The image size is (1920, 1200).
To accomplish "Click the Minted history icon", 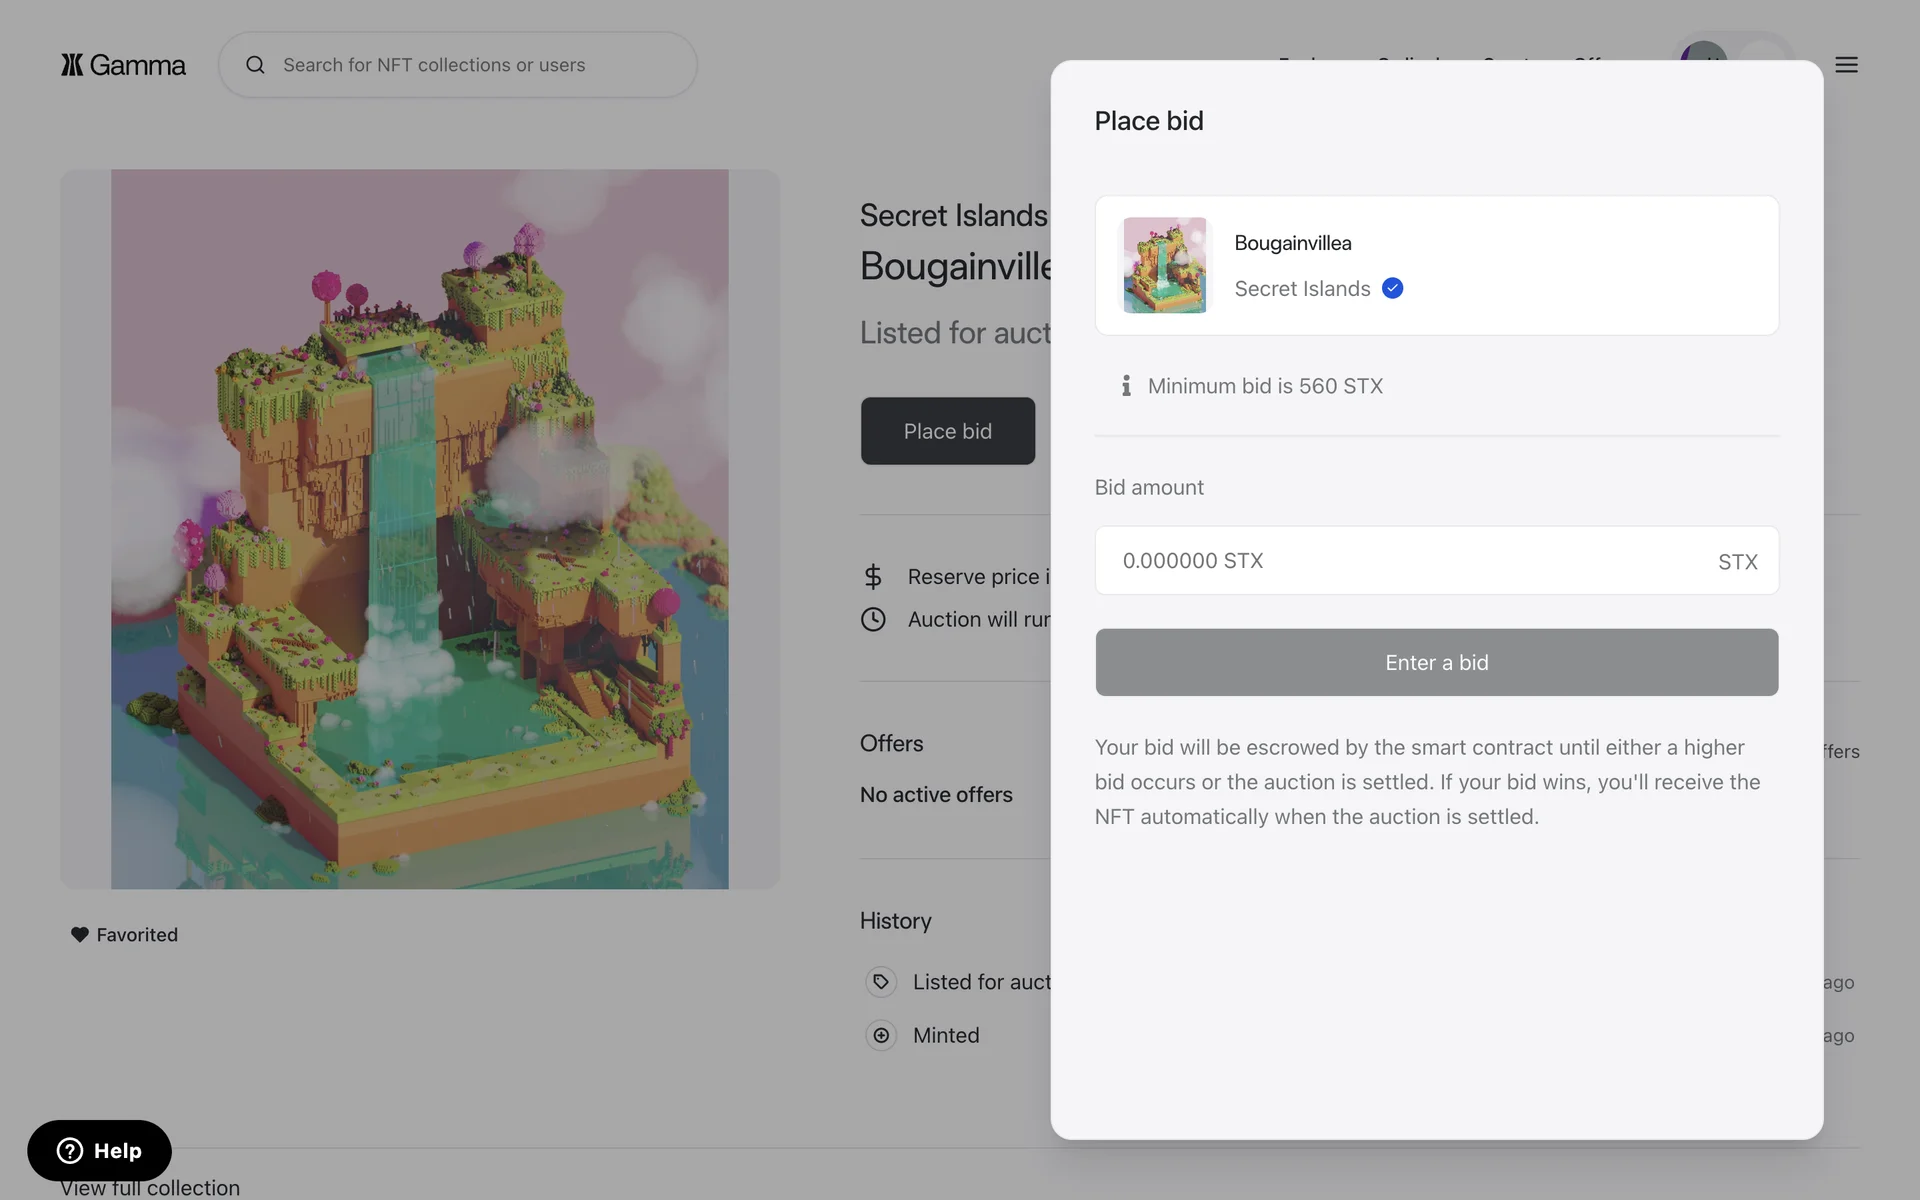I will [881, 1035].
